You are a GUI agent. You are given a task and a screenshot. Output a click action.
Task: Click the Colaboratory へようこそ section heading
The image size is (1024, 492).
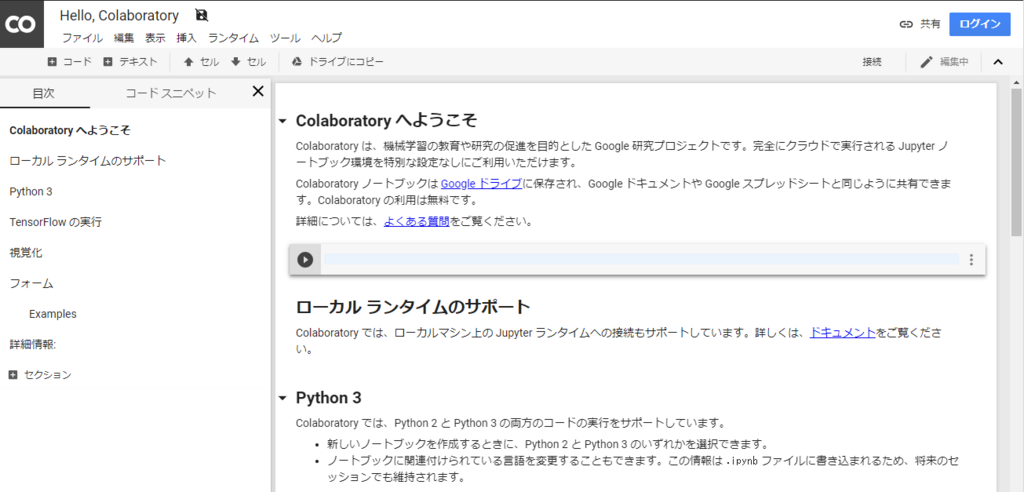387,121
